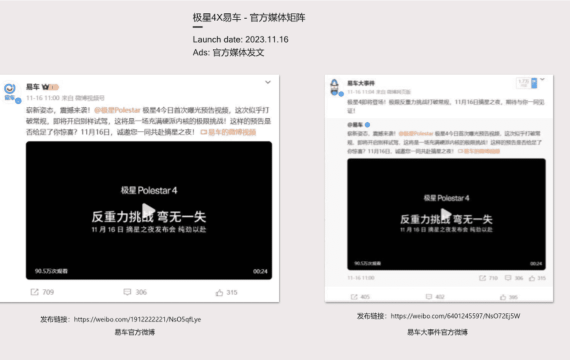
Task: Click the 易车官方微博 caption
Action: pyautogui.click(x=135, y=332)
